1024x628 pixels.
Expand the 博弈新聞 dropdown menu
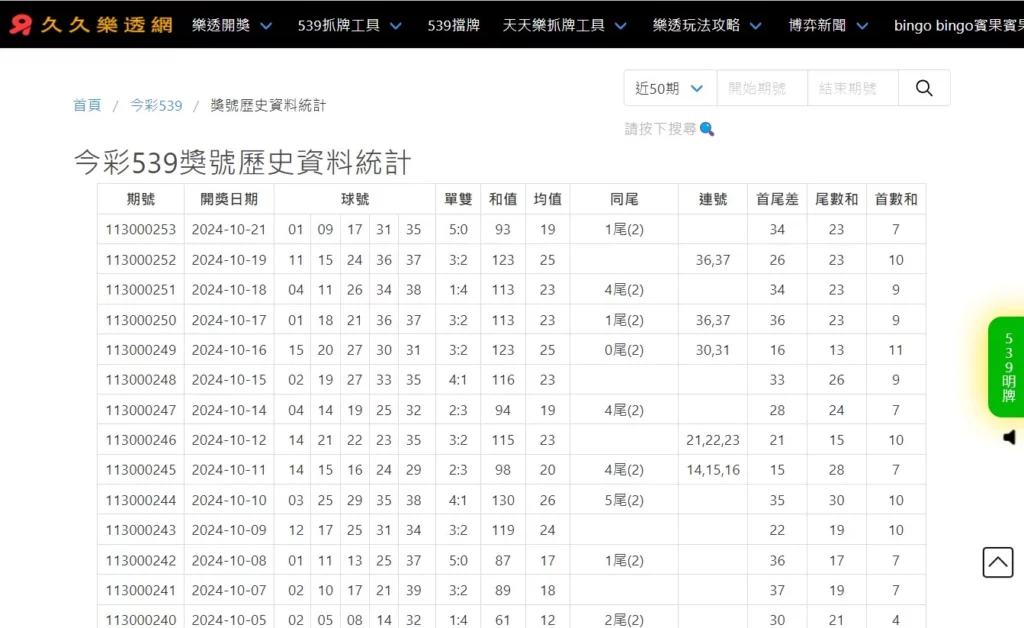click(x=820, y=25)
